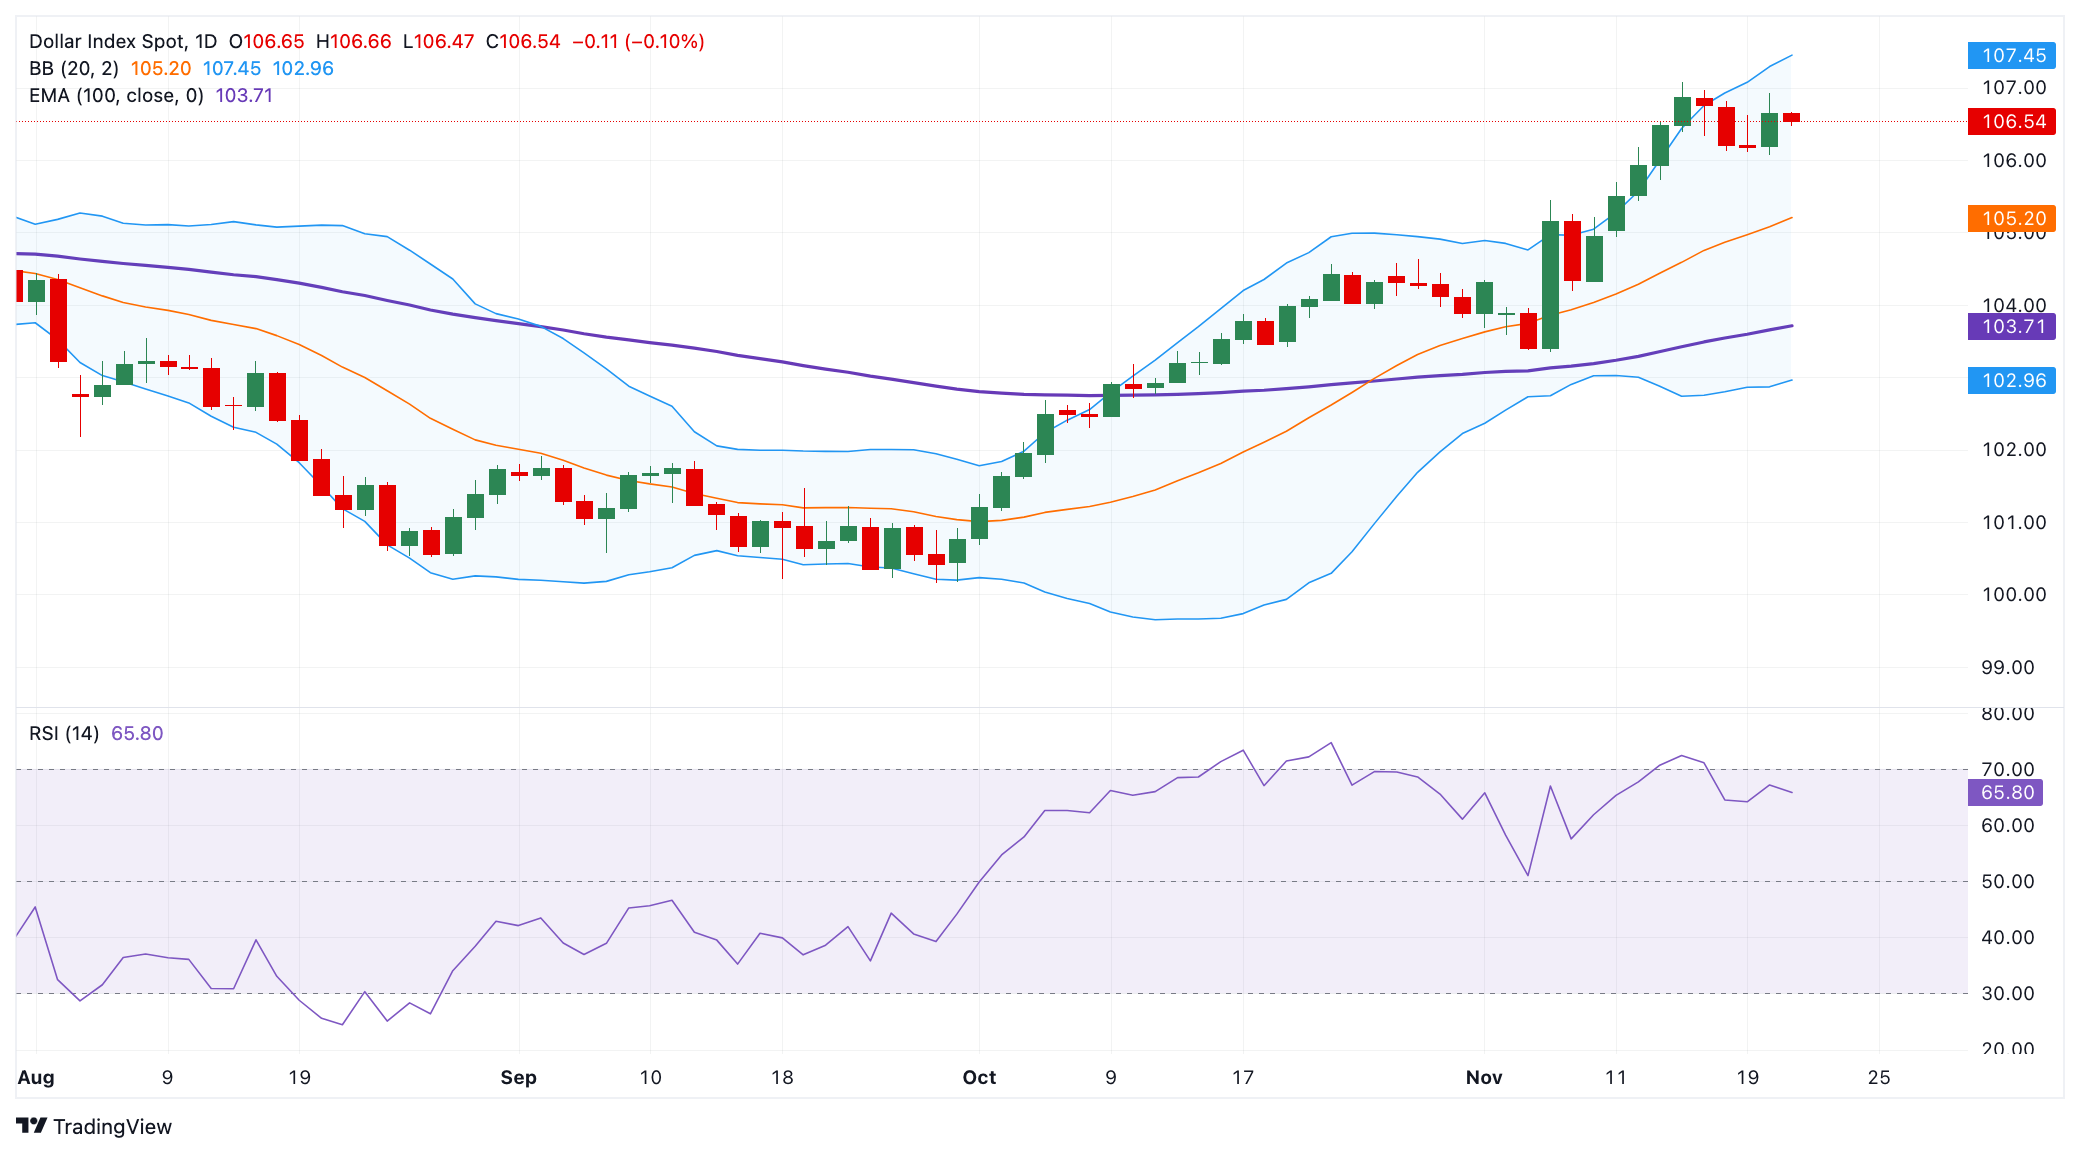This screenshot has width=2080, height=1154.
Task: Click the Oct label on time axis
Action: [979, 1077]
